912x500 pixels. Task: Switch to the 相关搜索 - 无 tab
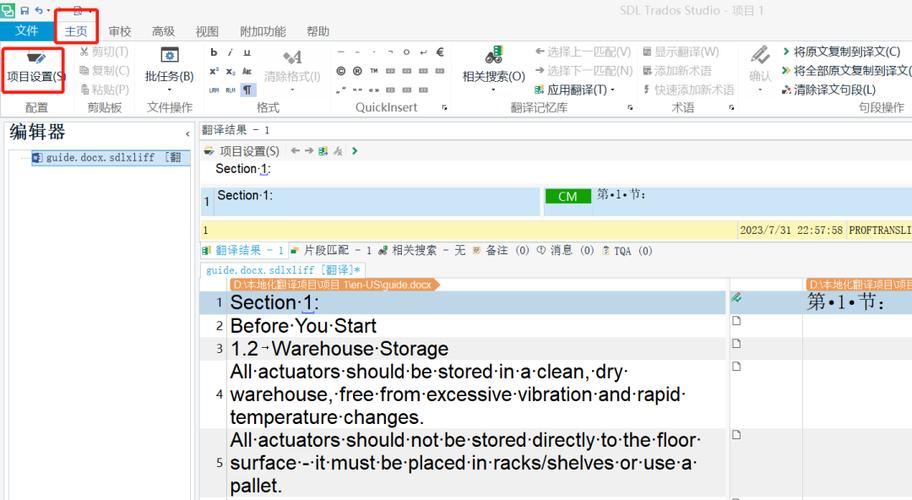pyautogui.click(x=421, y=251)
